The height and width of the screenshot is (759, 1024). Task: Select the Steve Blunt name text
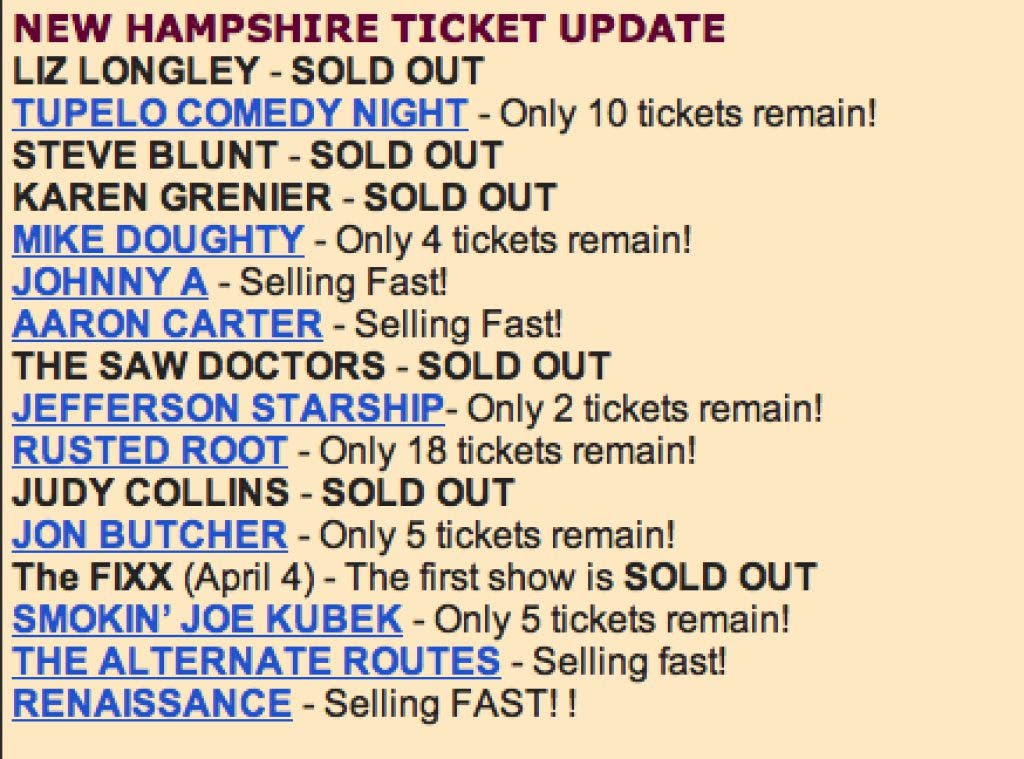[145, 156]
